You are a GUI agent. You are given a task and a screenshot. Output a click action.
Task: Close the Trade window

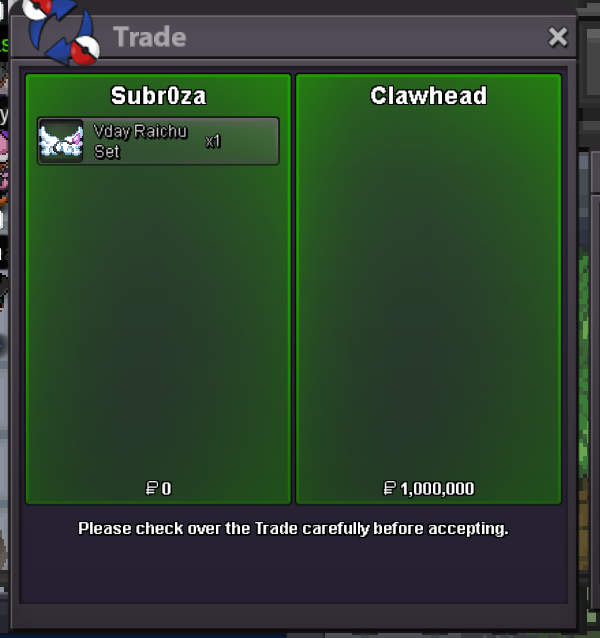[558, 37]
